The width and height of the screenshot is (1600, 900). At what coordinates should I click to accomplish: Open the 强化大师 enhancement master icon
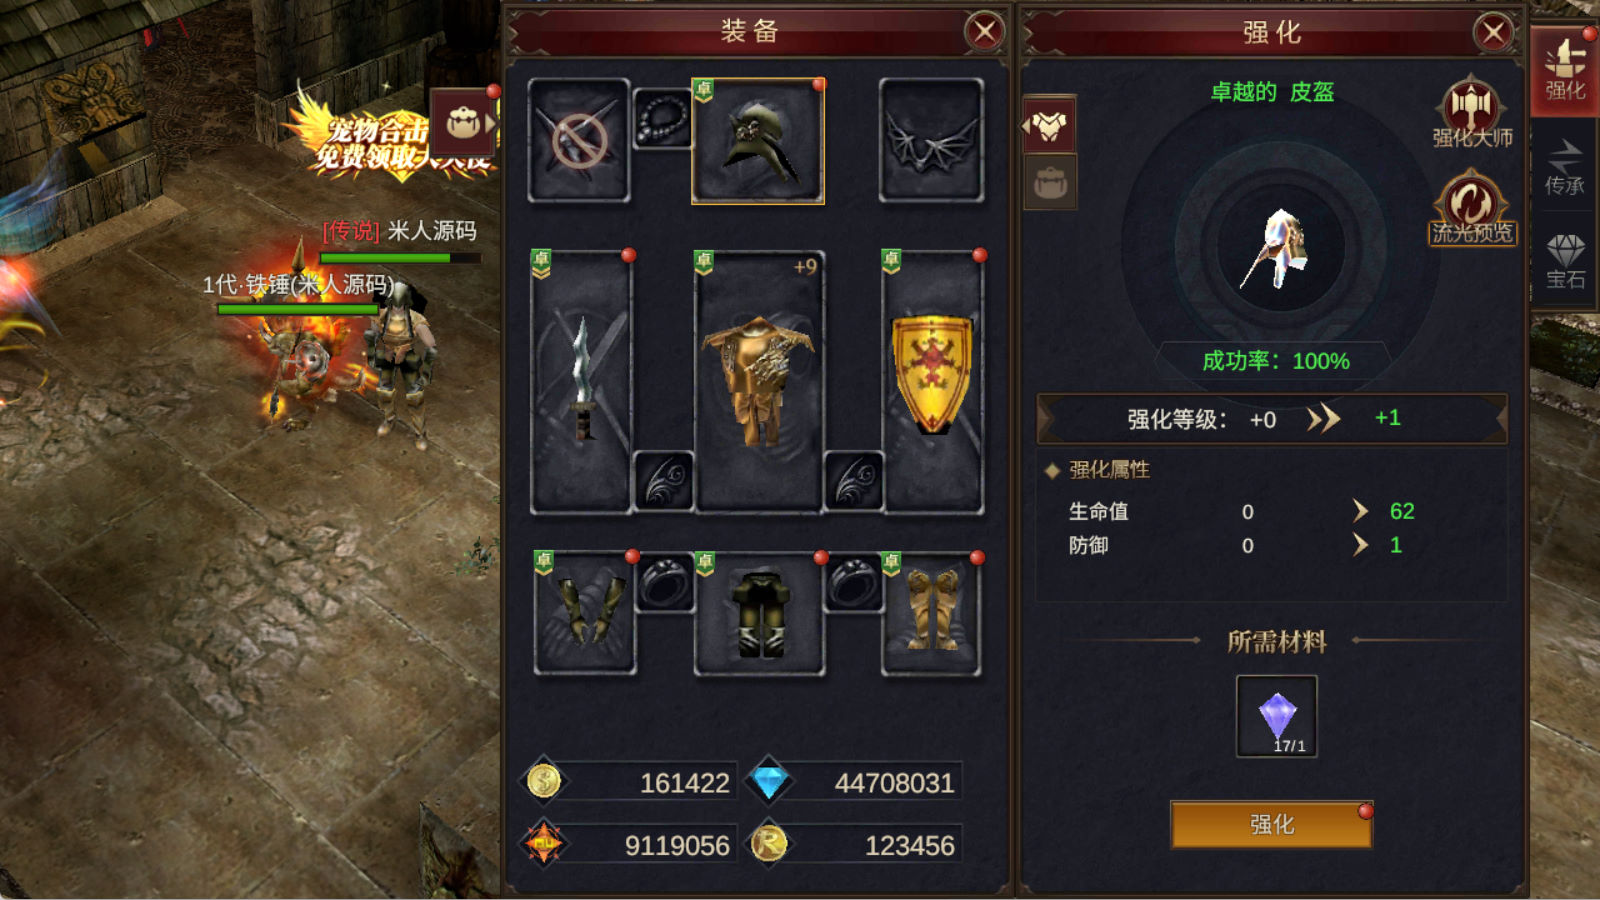click(x=1471, y=112)
